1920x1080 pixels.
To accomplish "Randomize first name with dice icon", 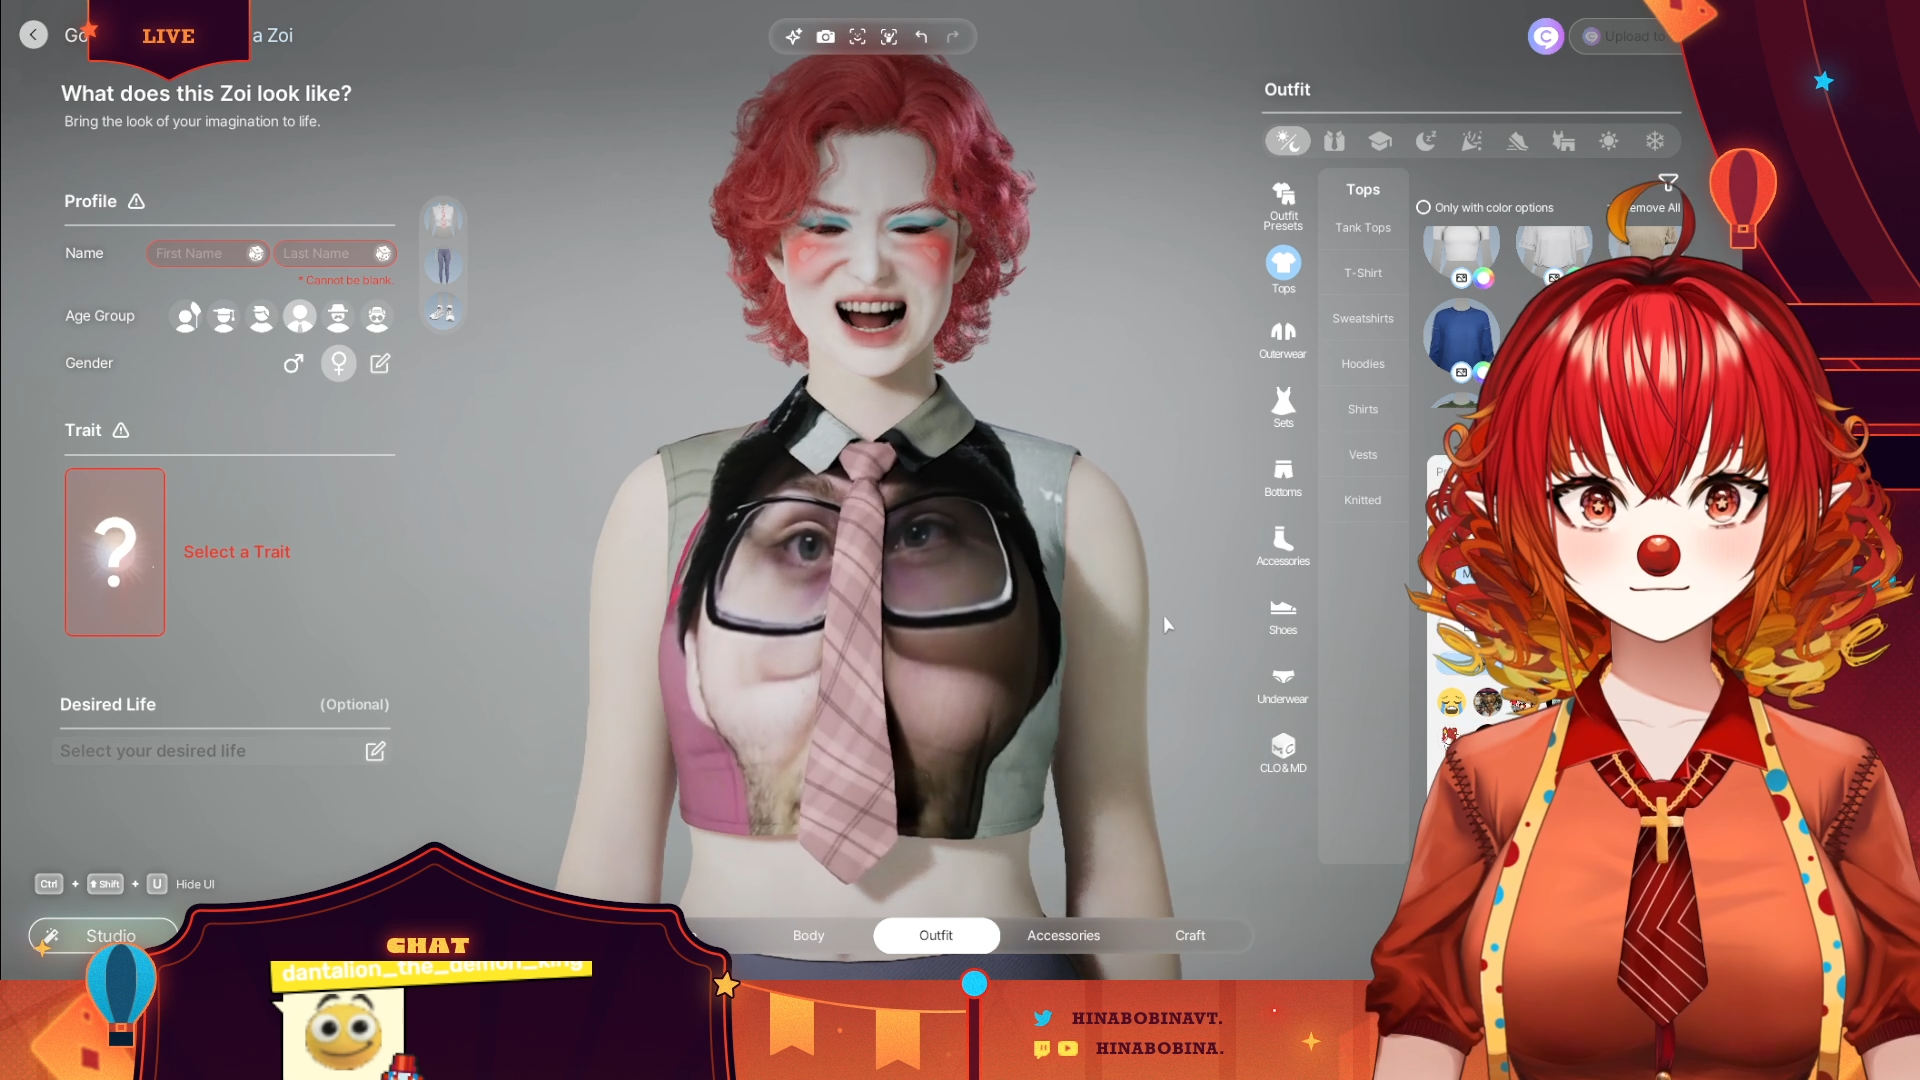I will coord(256,254).
